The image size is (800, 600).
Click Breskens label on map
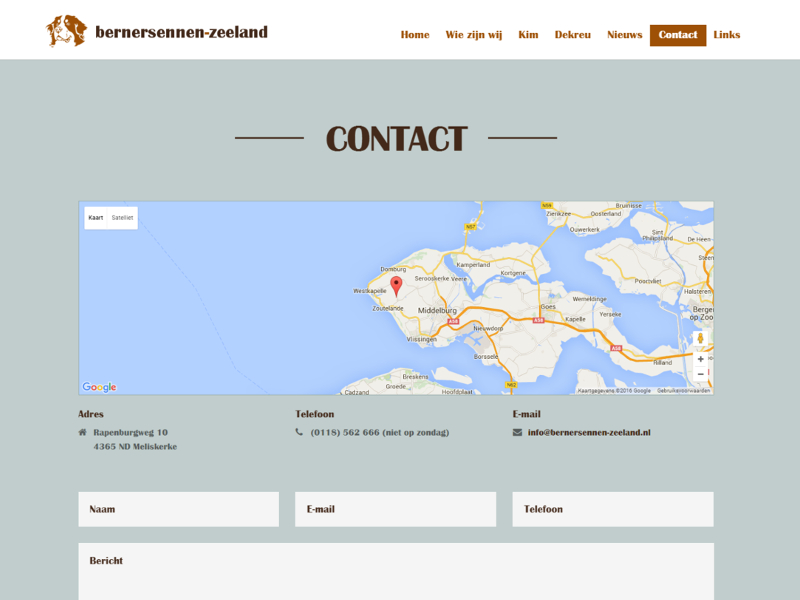click(x=415, y=377)
